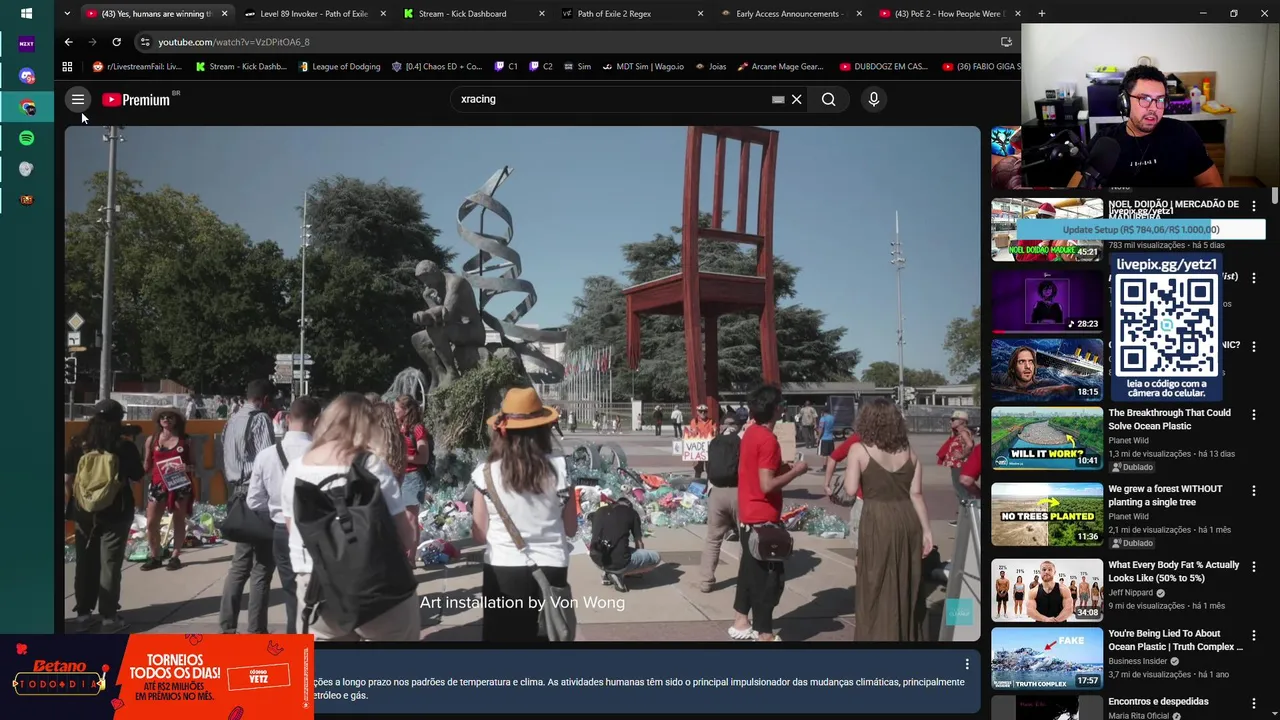Open the NOEL DOIDÃO 45:21 thumbnail
The image size is (1280, 720).
pos(1047,229)
